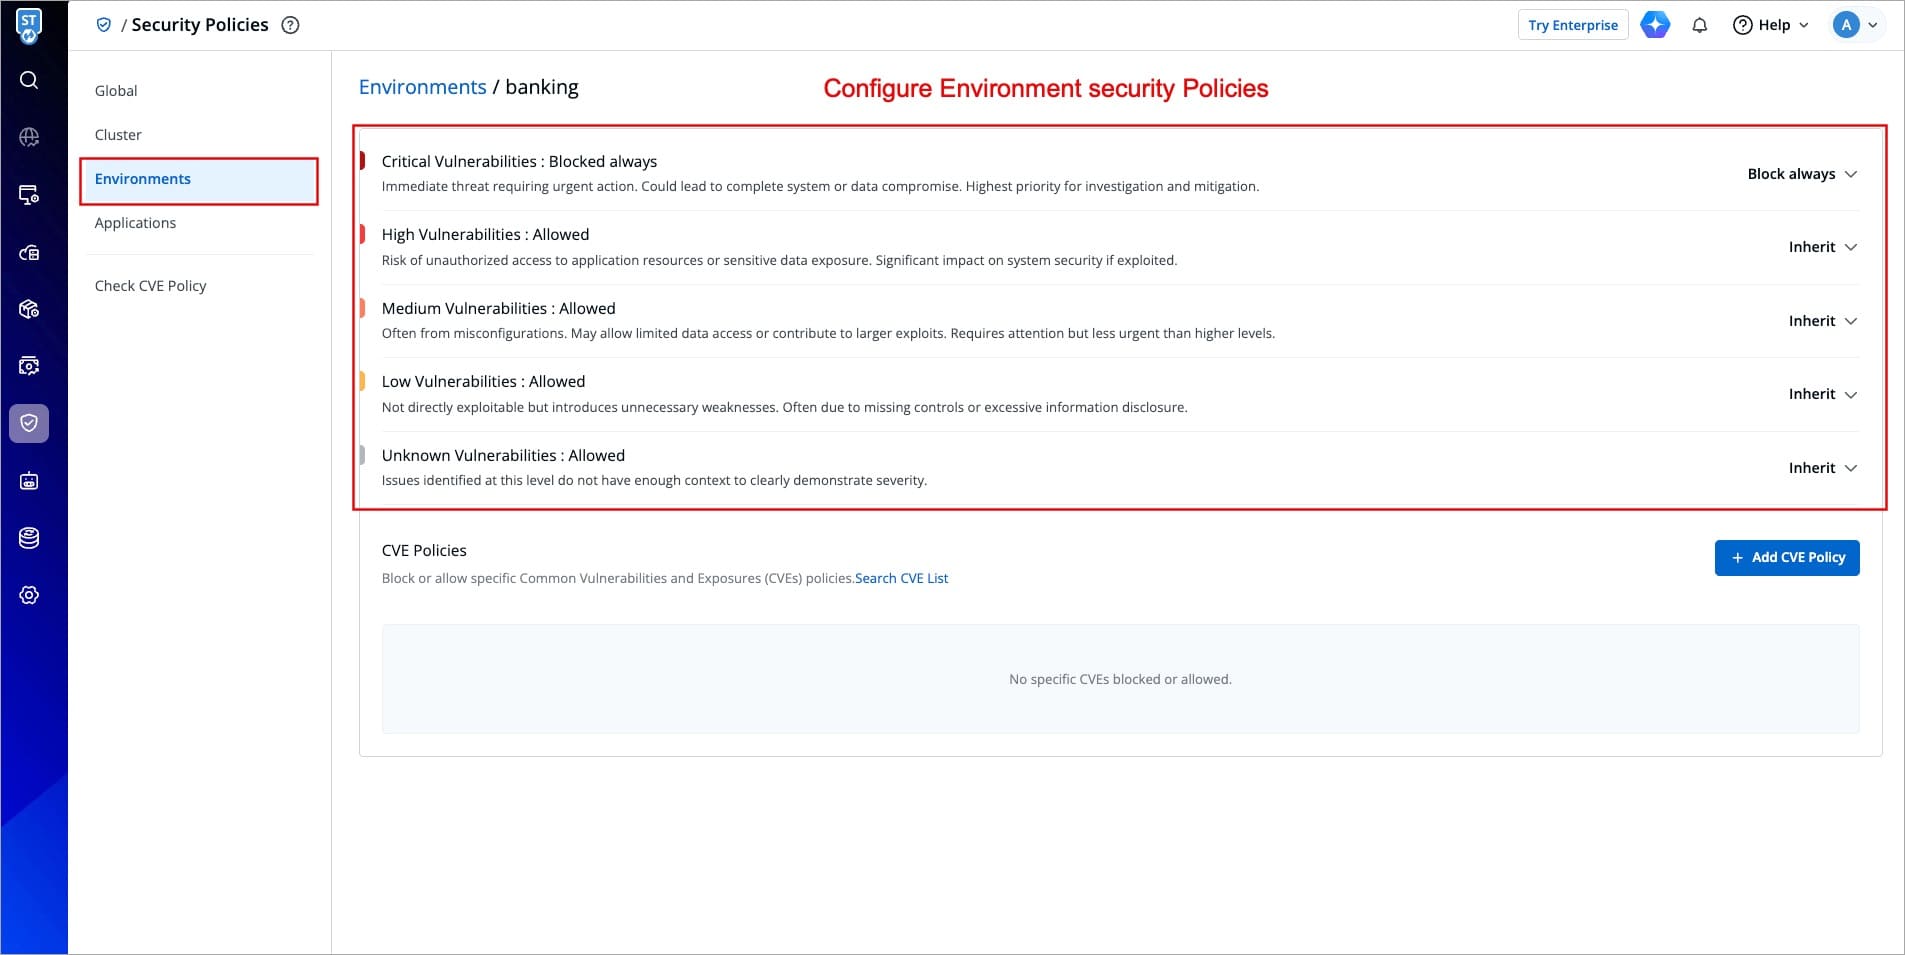Switch to Applications policies section
Screen dimensions: 1905x955
point(135,223)
